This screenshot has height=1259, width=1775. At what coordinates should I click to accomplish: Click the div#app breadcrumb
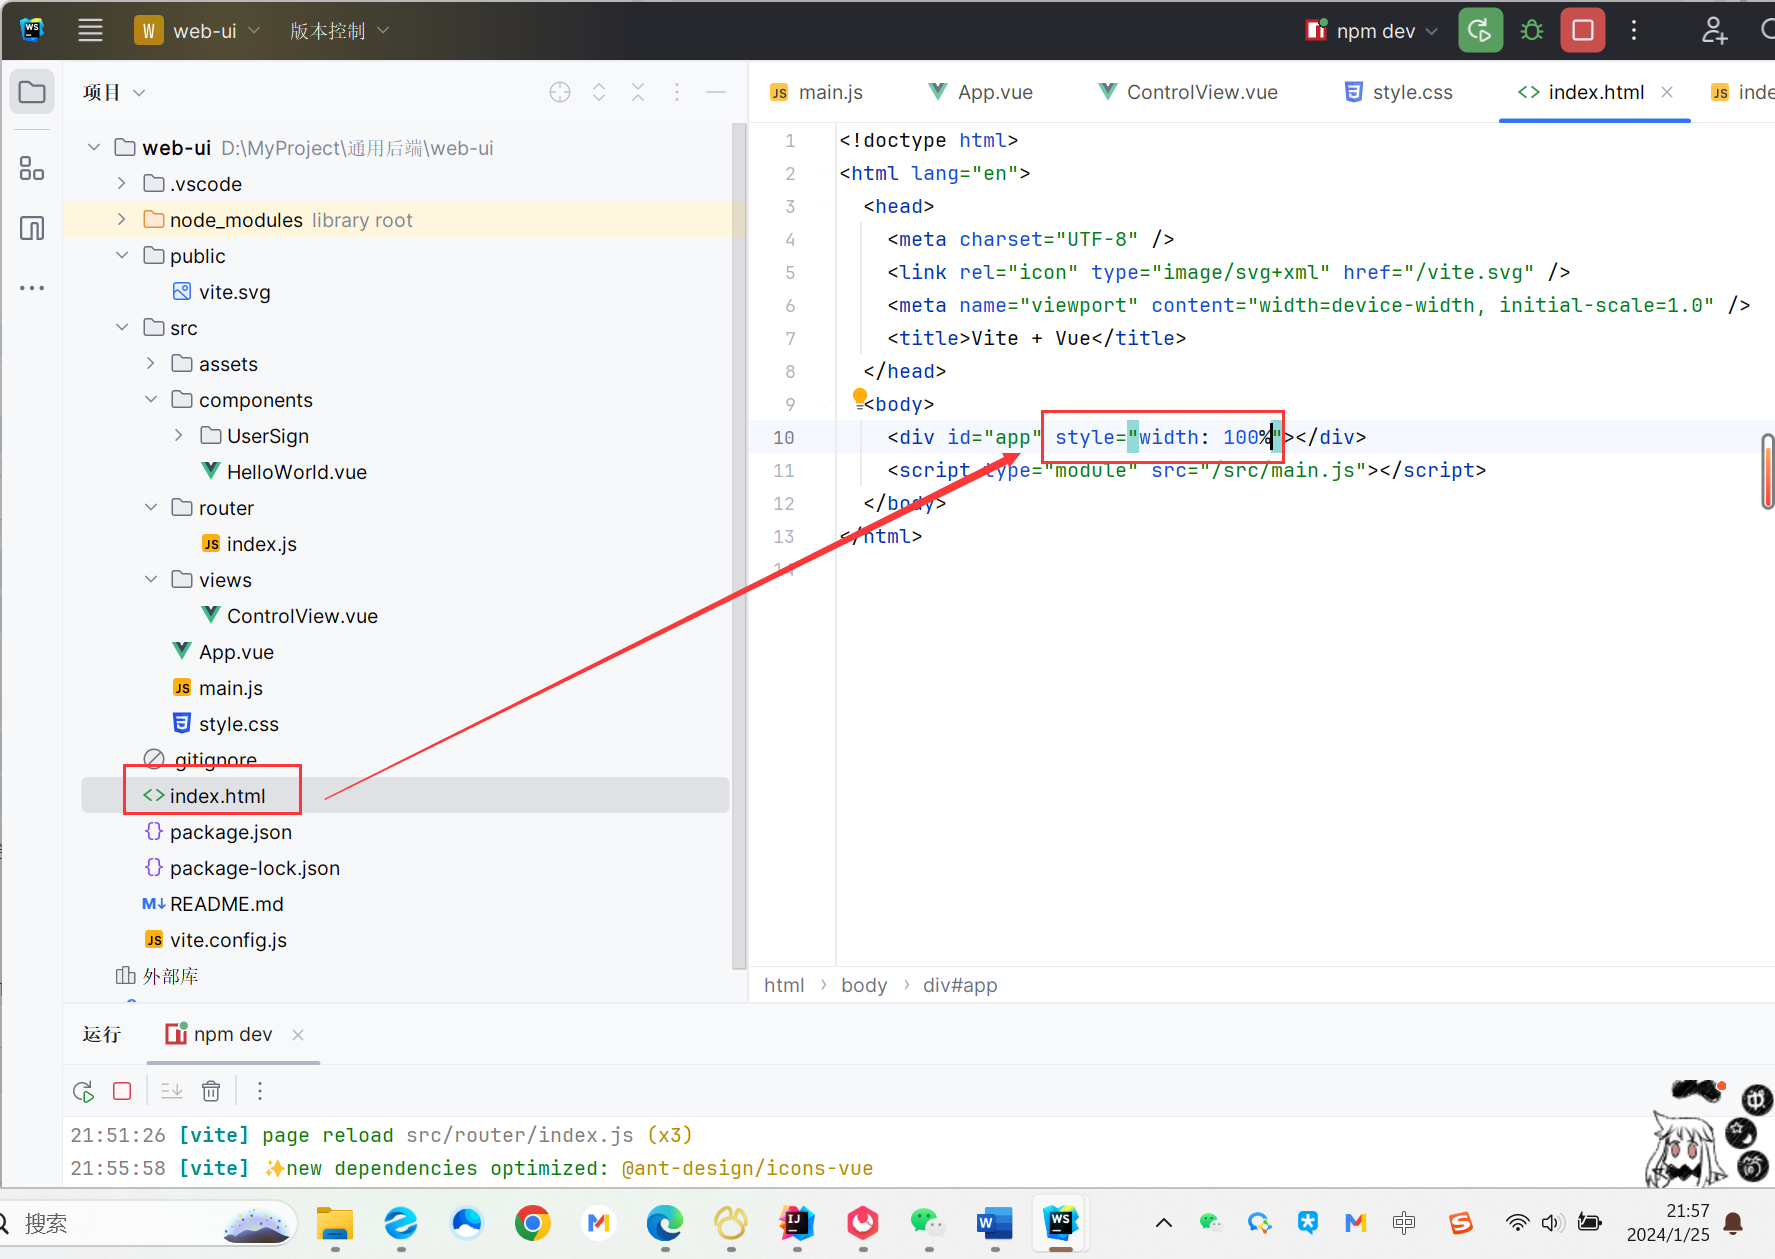tap(960, 985)
